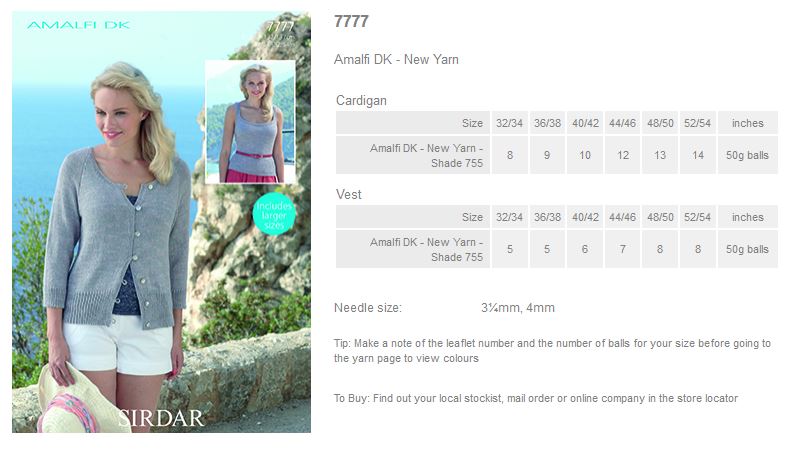Click the AMALFI DK title on the cover

pos(78,25)
